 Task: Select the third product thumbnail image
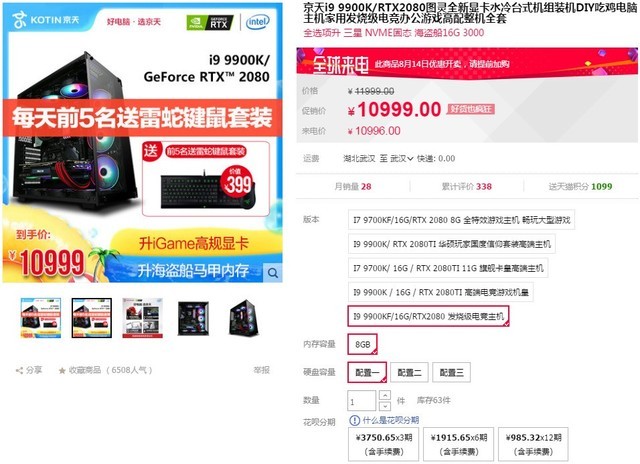point(142,318)
